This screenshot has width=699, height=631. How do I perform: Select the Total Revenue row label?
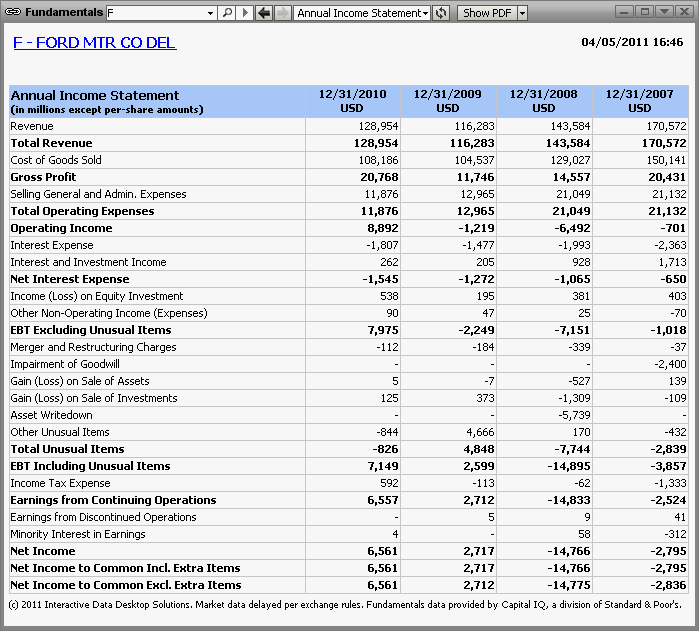(51, 143)
